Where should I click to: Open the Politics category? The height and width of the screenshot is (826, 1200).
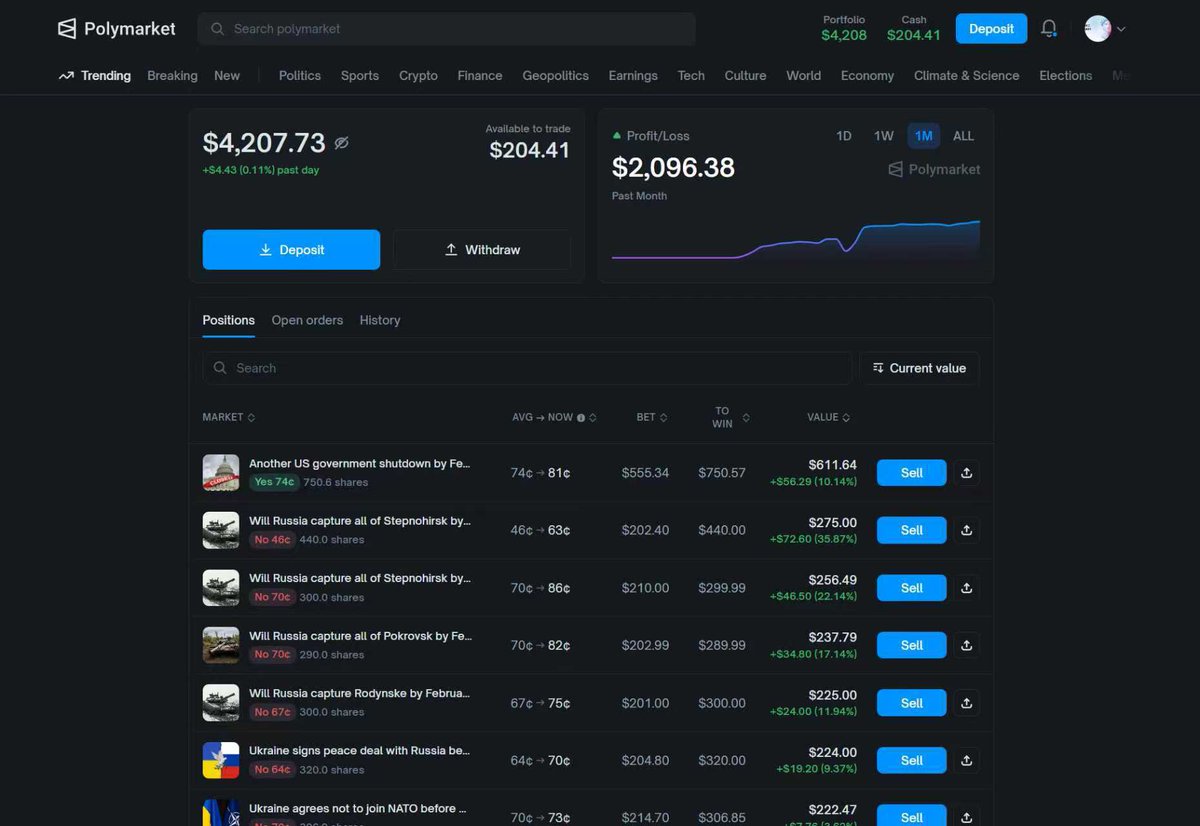300,76
